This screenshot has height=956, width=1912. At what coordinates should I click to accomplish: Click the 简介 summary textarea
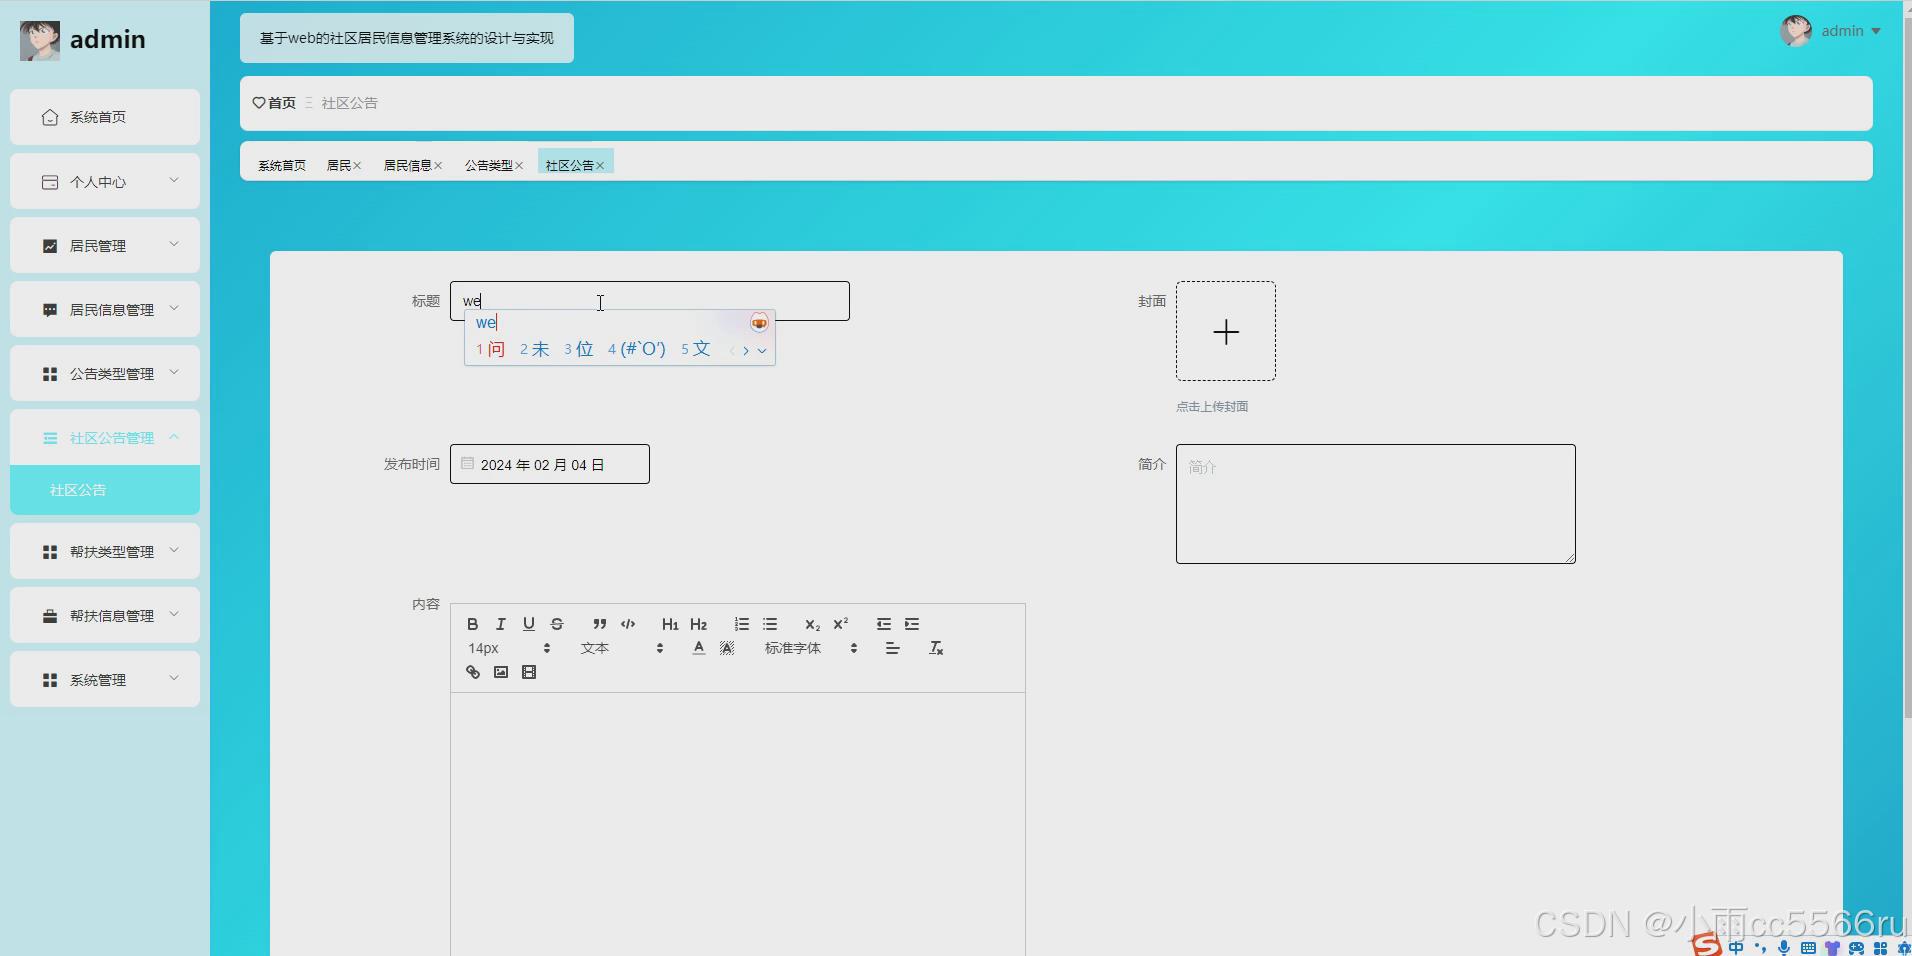1376,504
